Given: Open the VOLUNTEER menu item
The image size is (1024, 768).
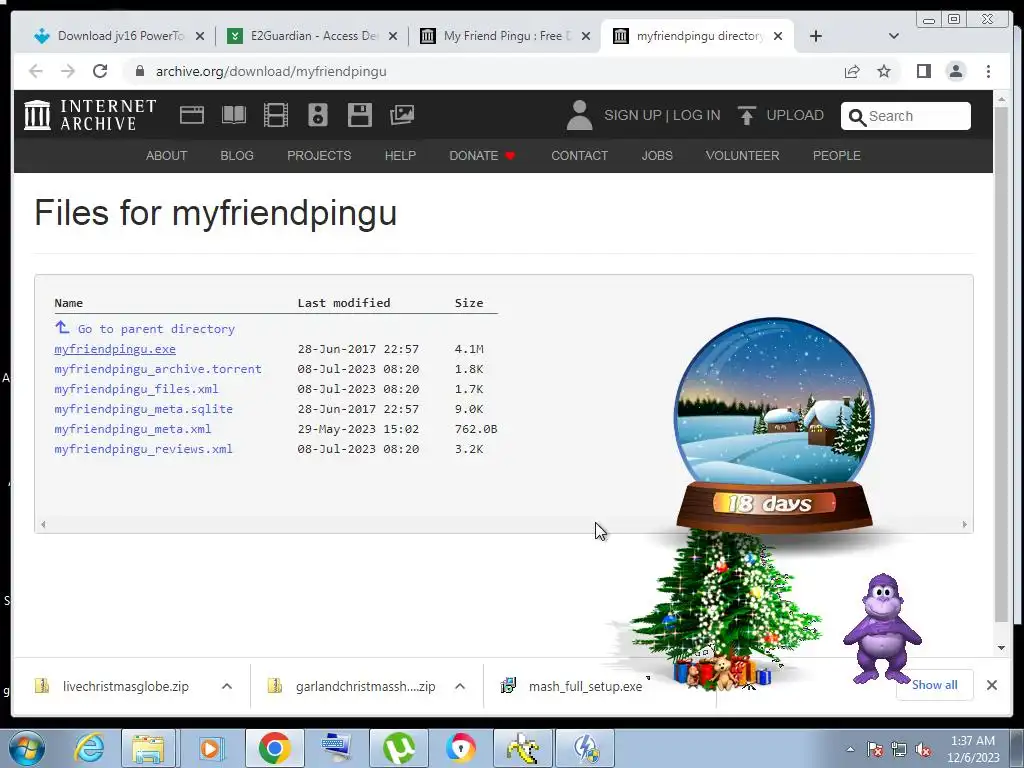Looking at the screenshot, I should [x=743, y=155].
